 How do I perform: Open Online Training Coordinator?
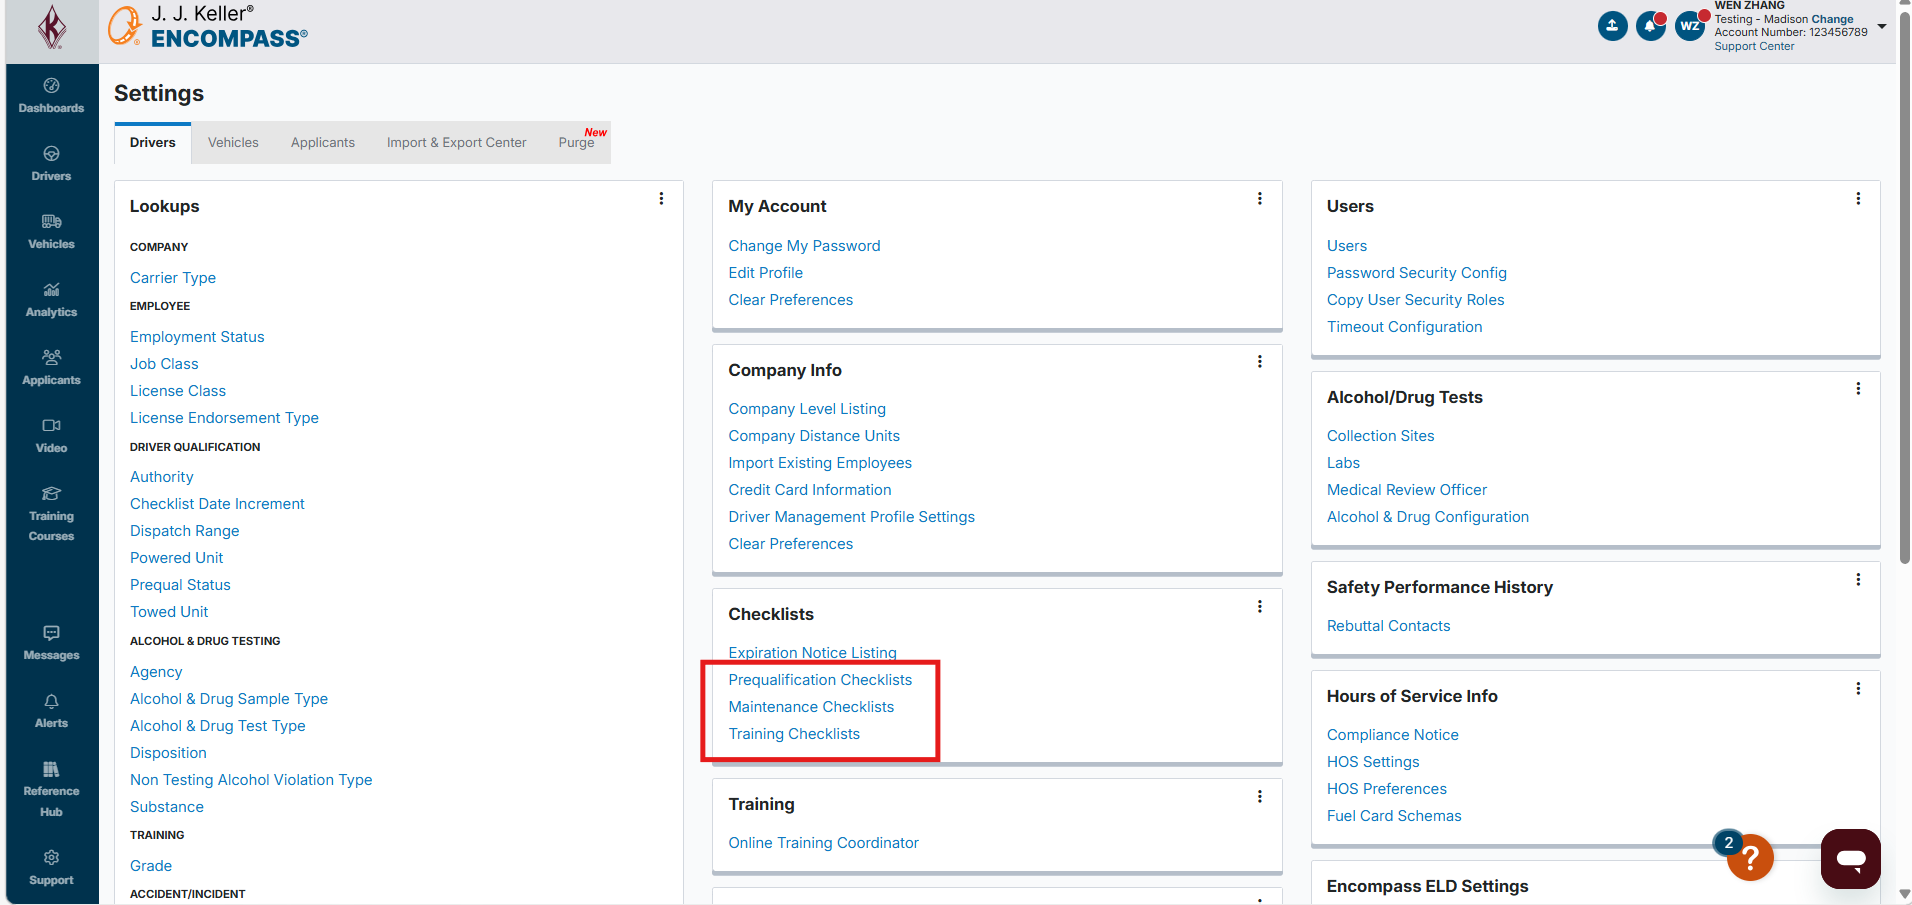(823, 843)
